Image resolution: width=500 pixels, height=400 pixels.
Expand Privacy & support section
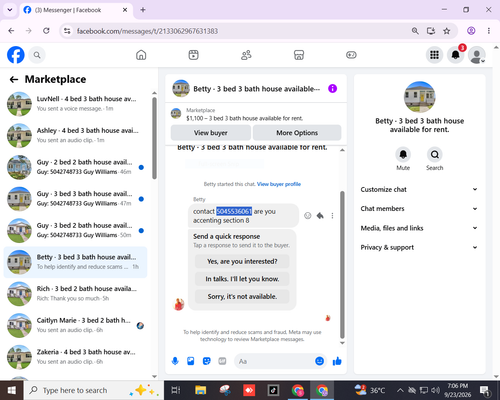(419, 247)
